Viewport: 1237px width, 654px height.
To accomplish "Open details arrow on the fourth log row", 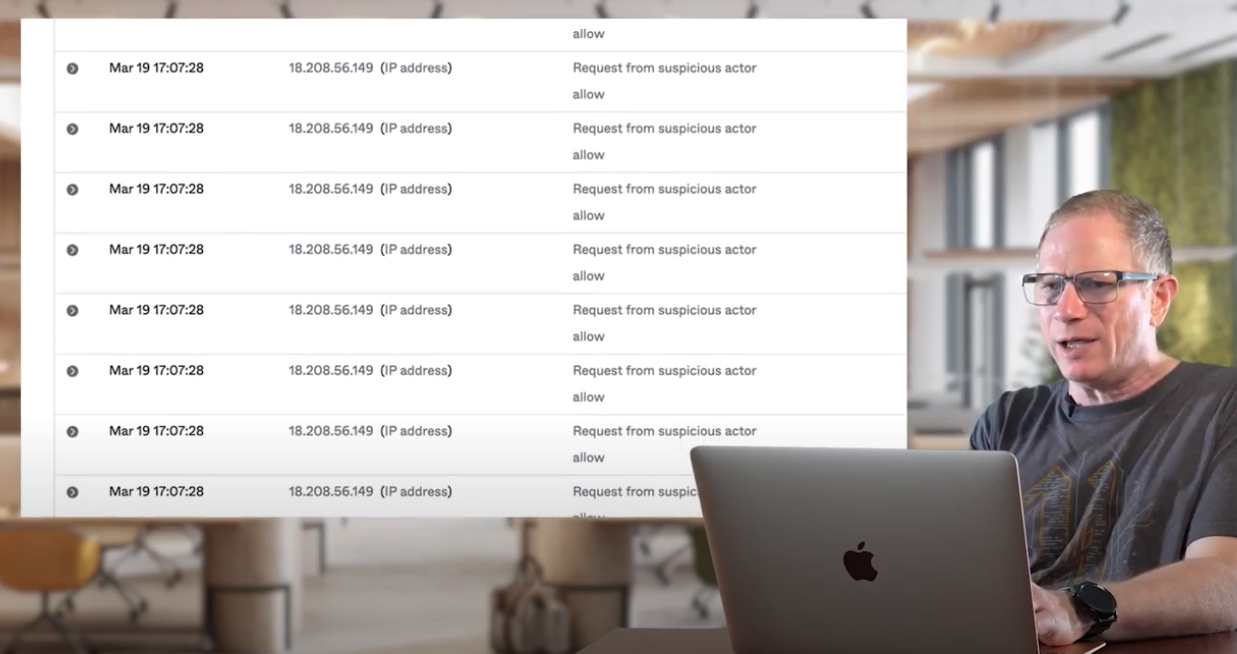I will 72,250.
